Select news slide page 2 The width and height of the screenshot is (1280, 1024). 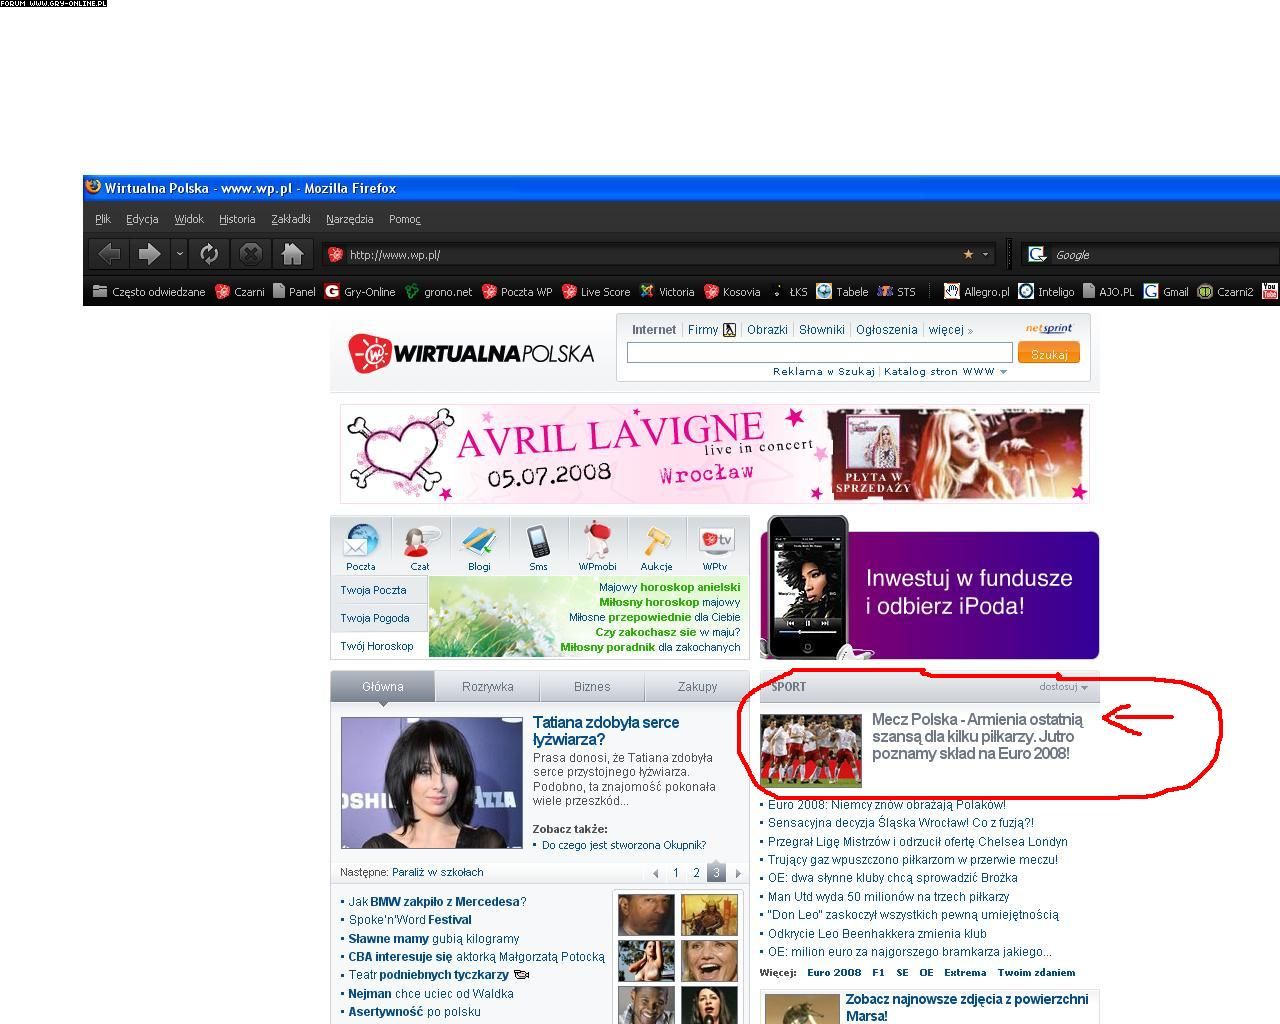coord(696,873)
